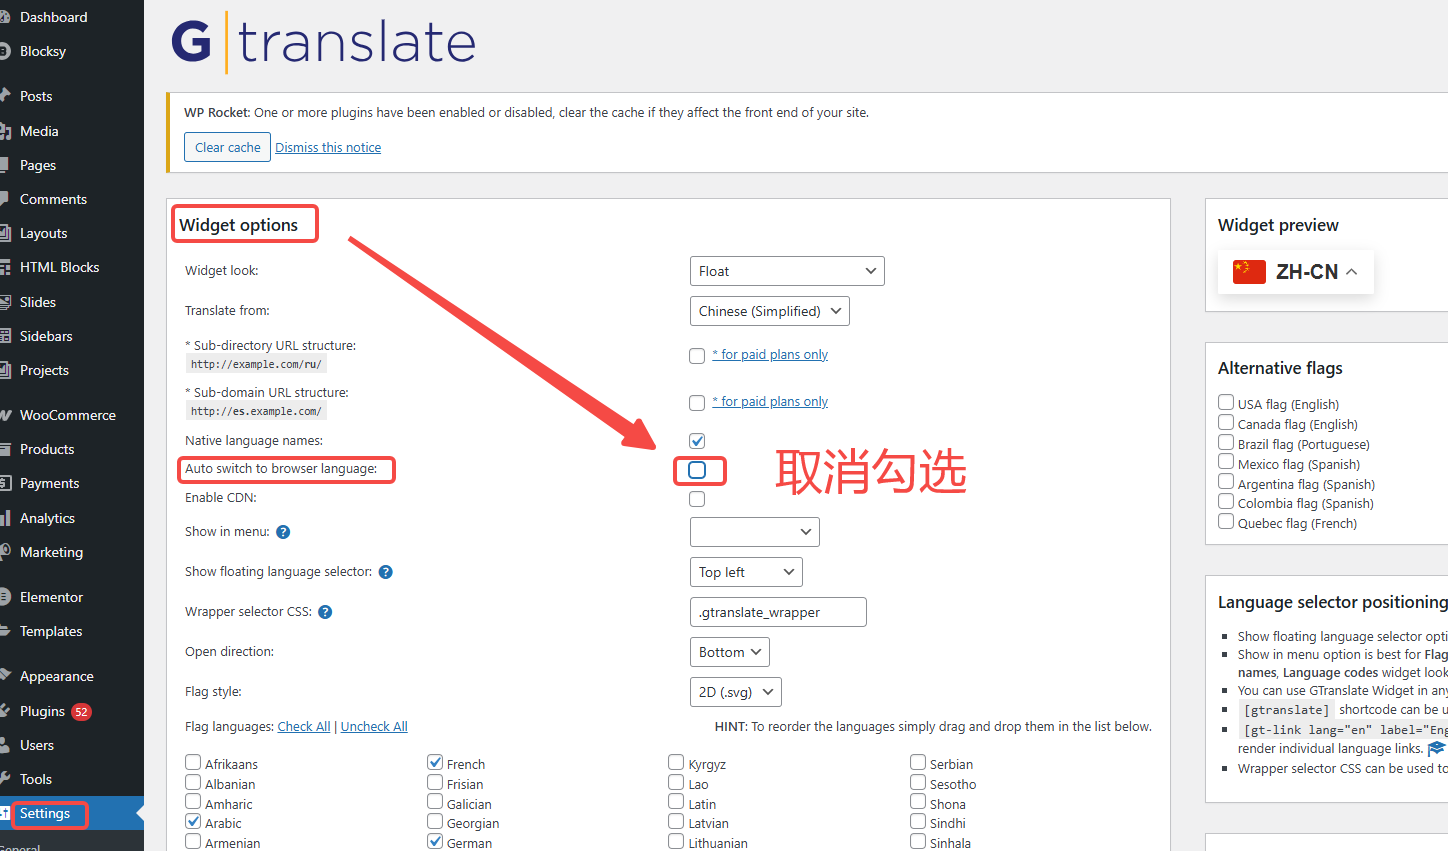Click the GTranslate logo

[x=323, y=42]
